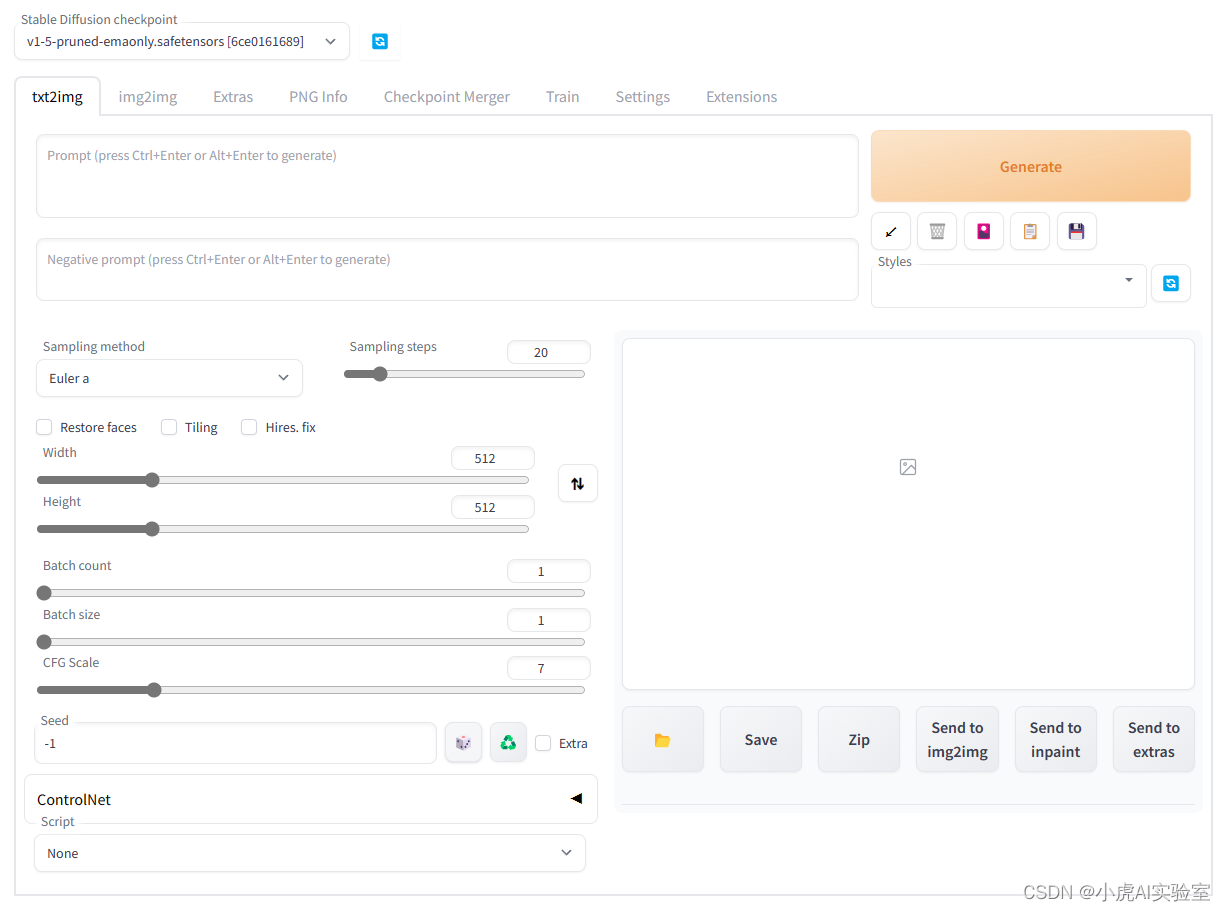Adjust the Height slider
The image size is (1225, 911).
pos(283,529)
